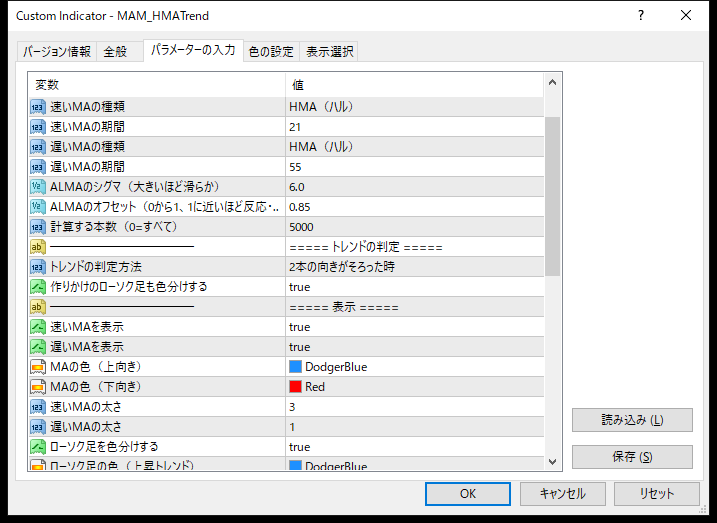Screen dimensions: 717x523
Task: Edit the ALMAのシグマ value 6.0
Action: [414, 187]
